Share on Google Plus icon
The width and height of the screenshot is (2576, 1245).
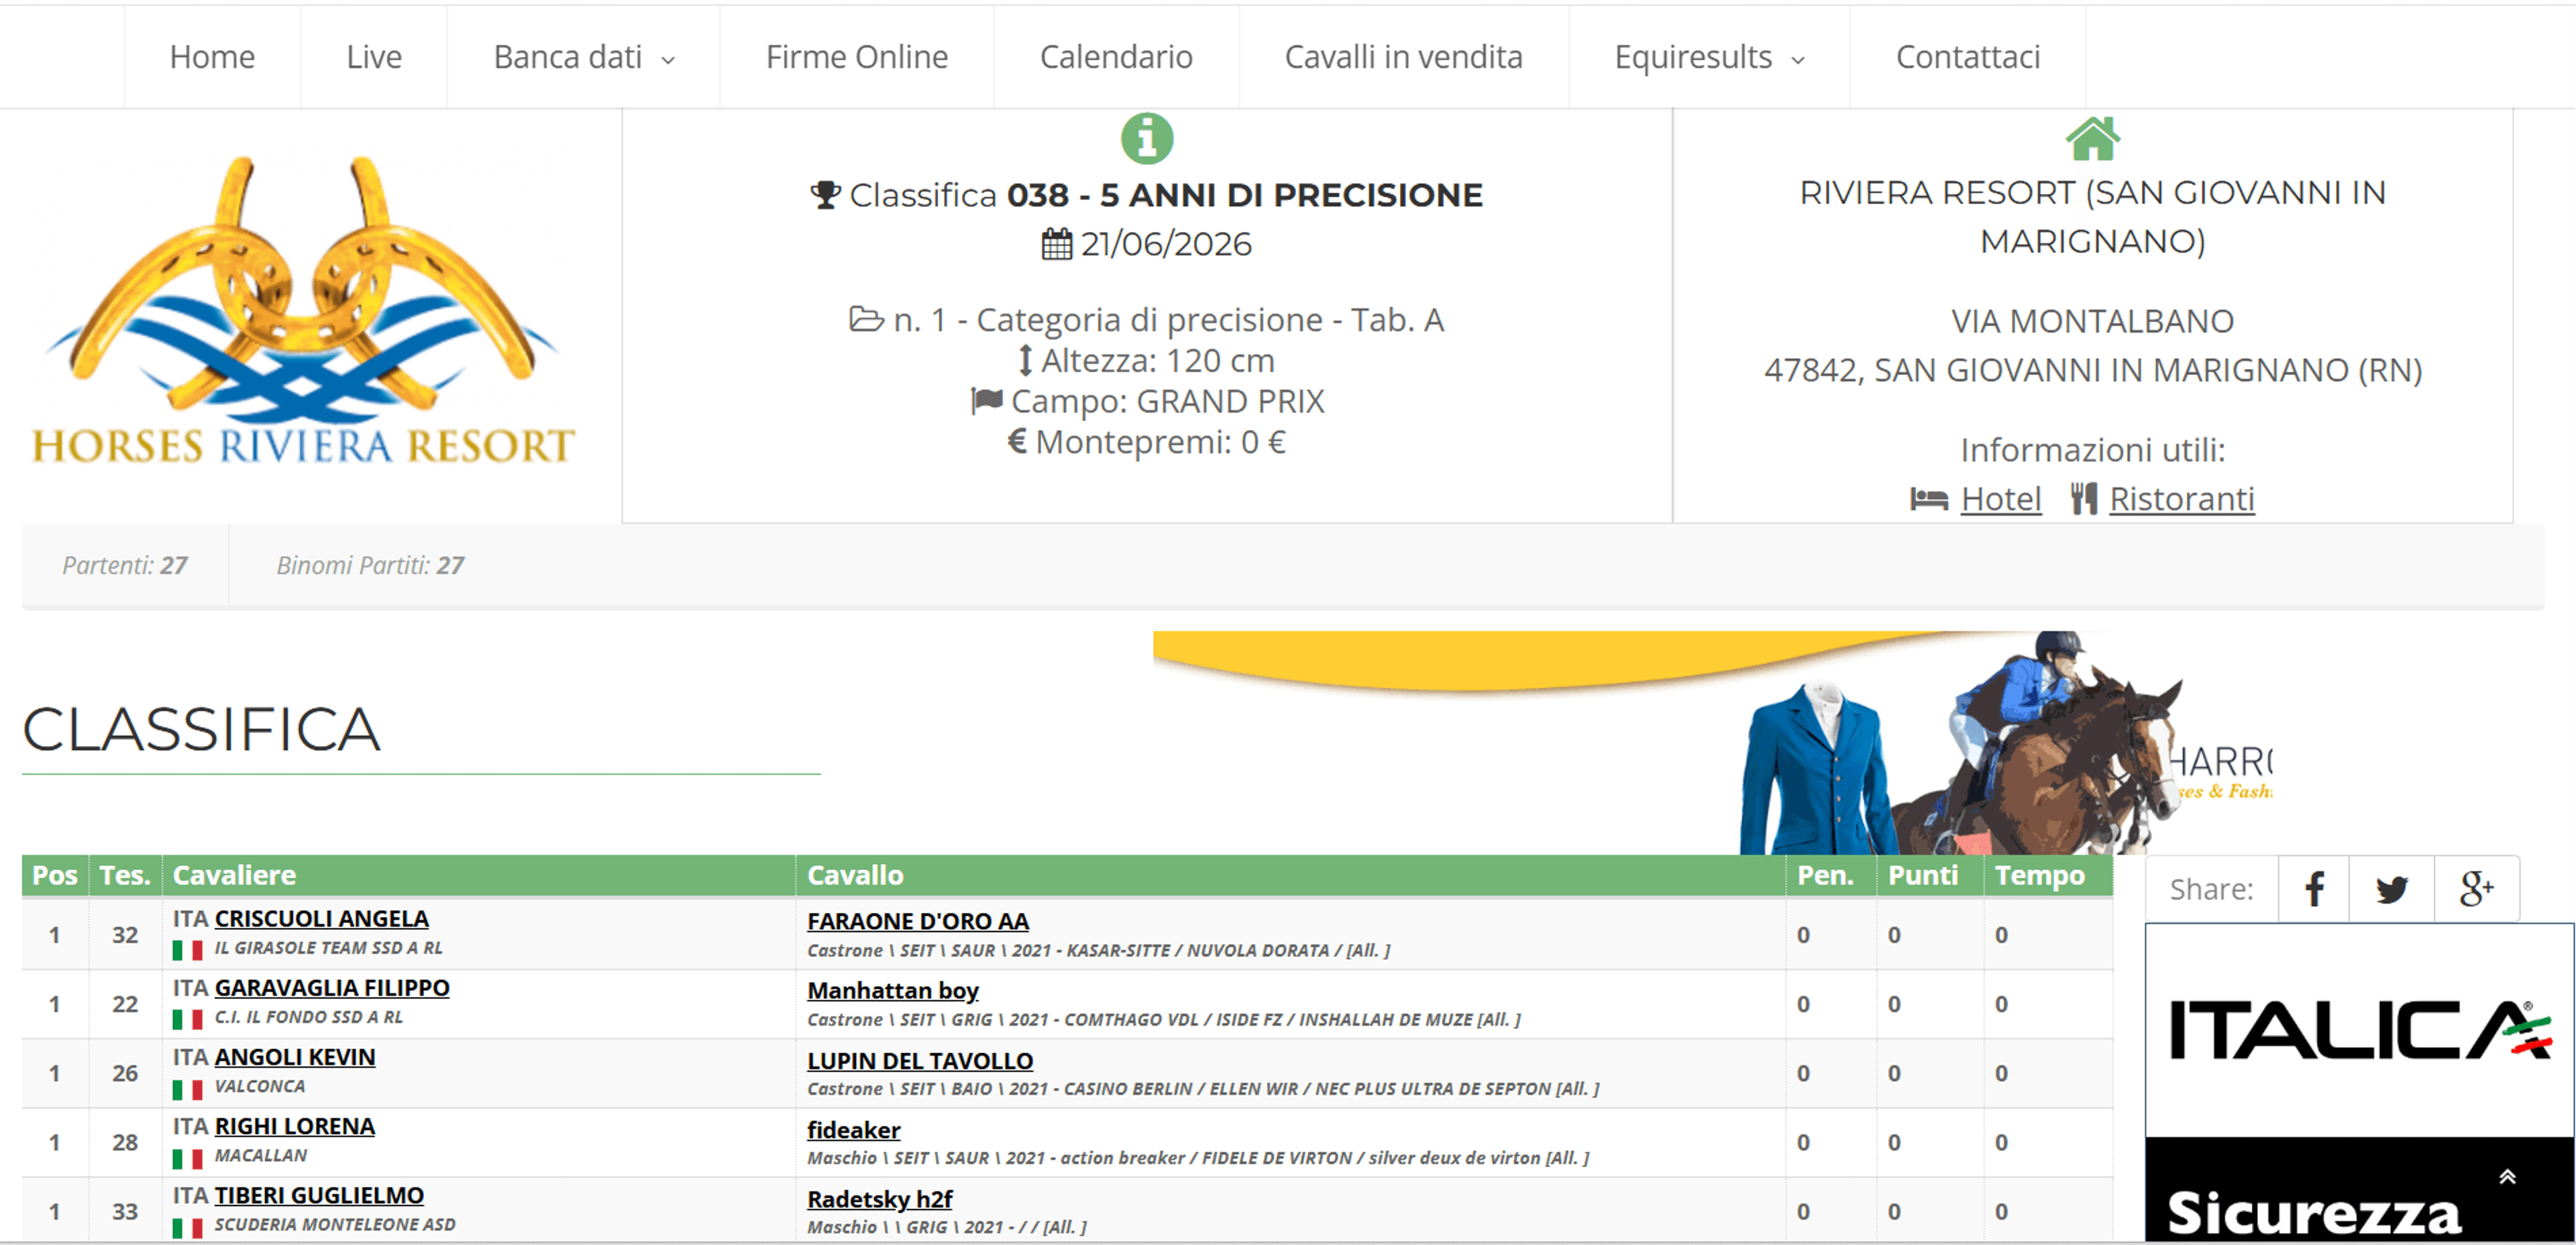click(2476, 888)
